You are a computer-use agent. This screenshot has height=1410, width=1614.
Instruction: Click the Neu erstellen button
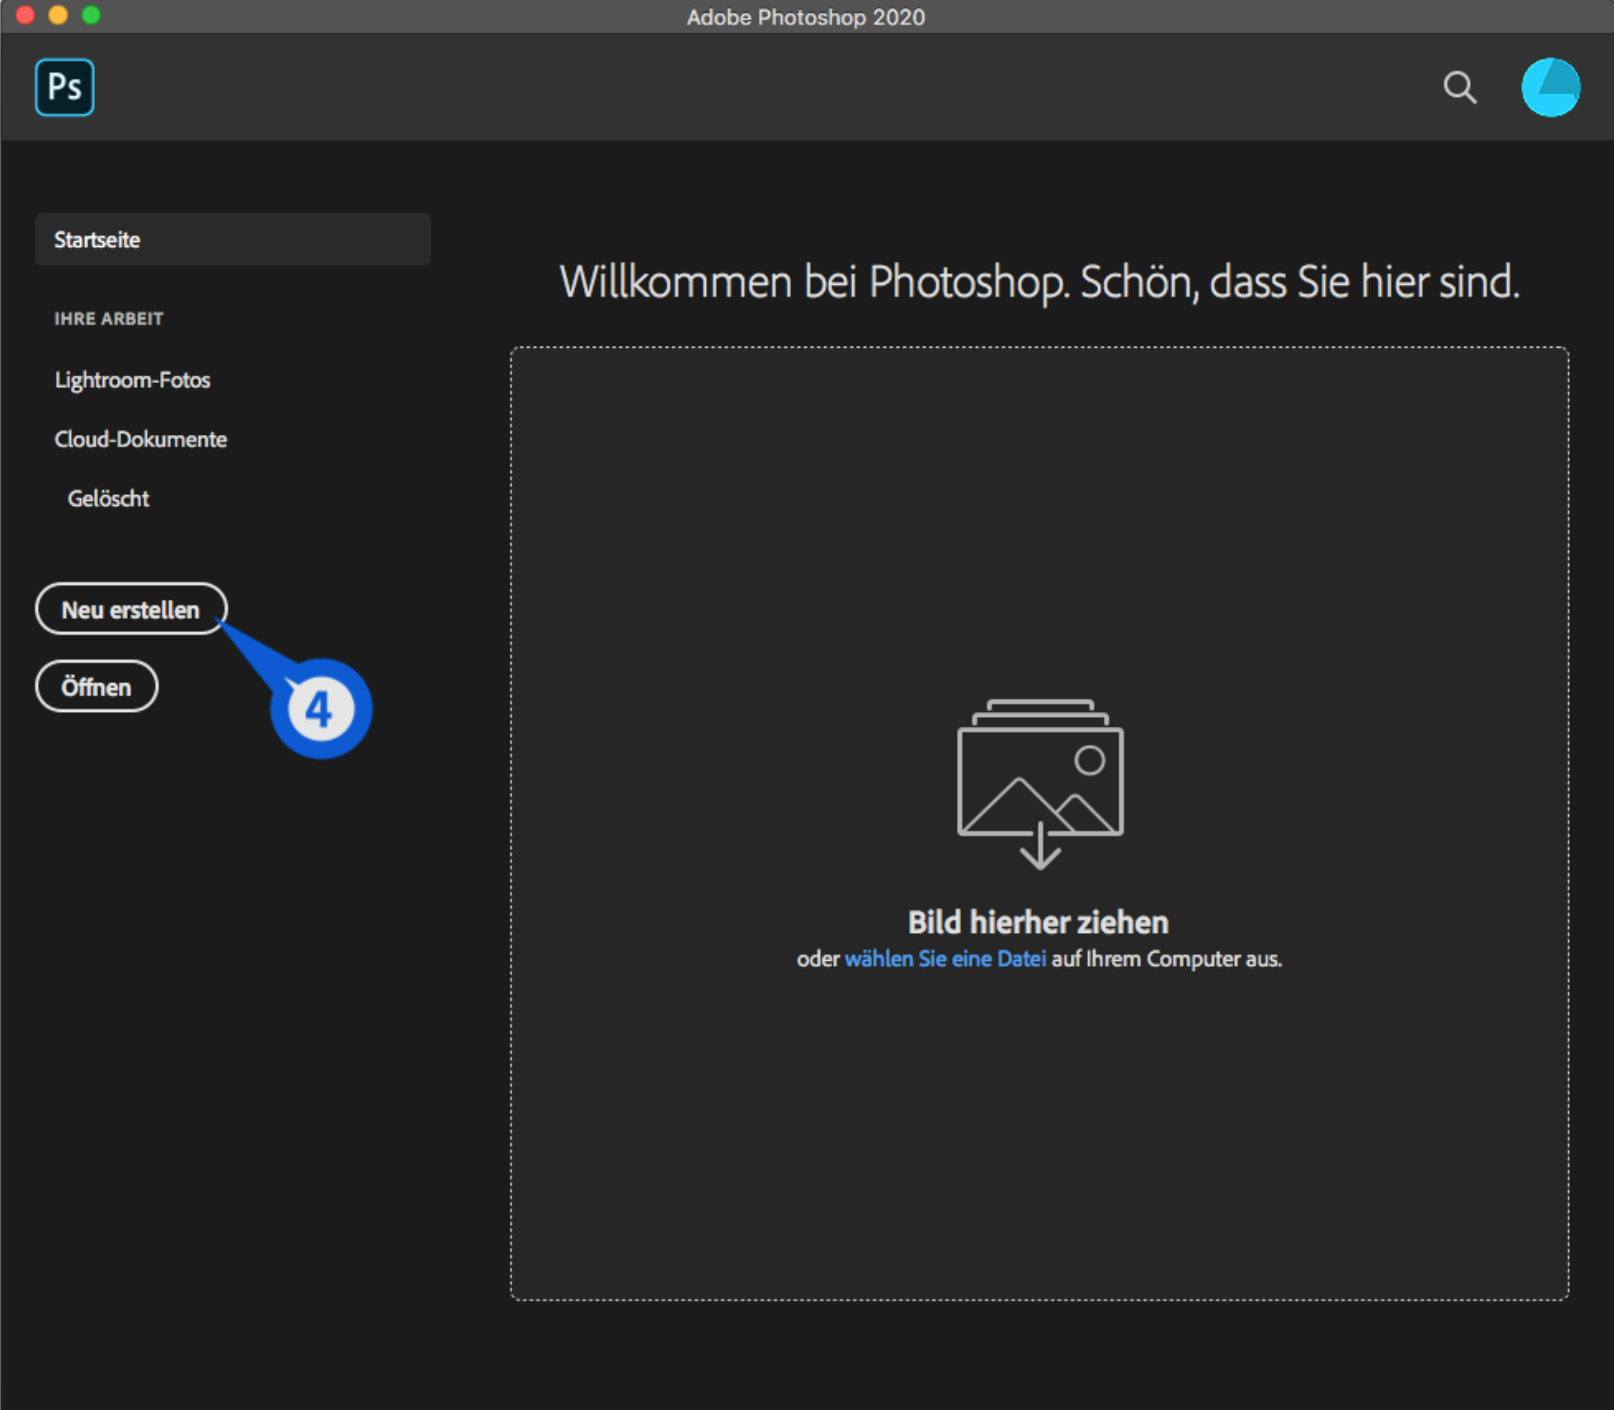pyautogui.click(x=131, y=609)
